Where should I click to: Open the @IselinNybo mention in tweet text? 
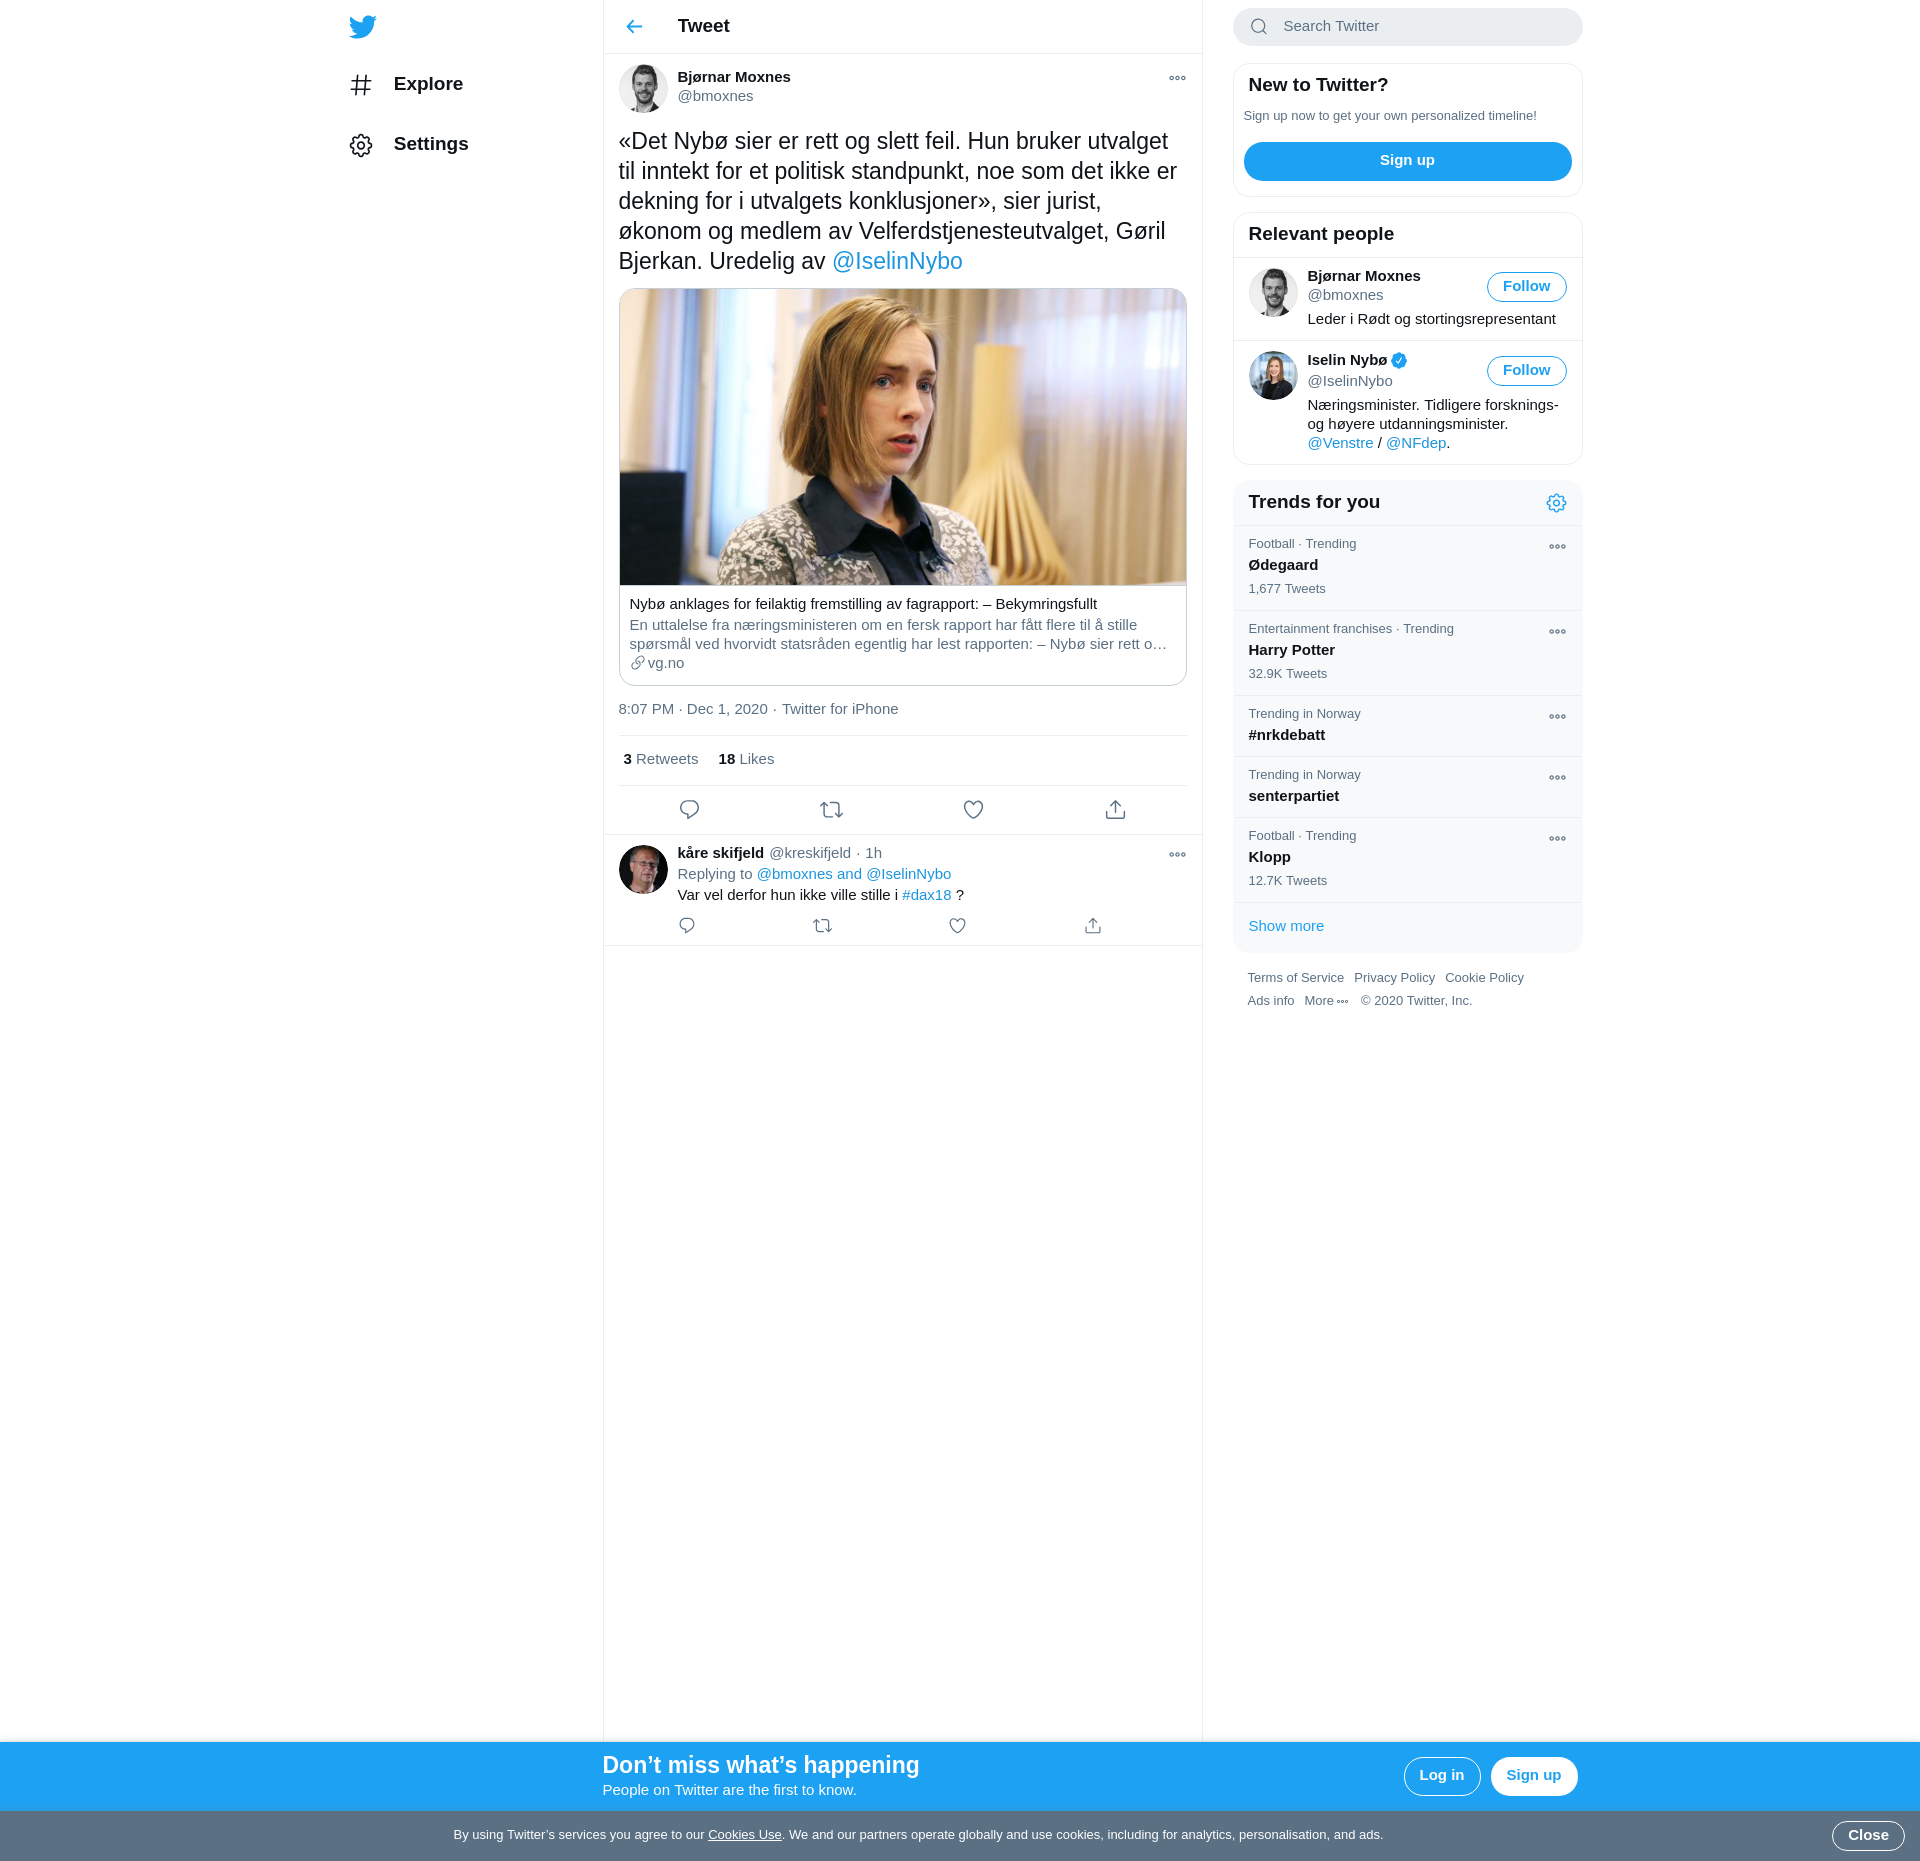point(897,261)
